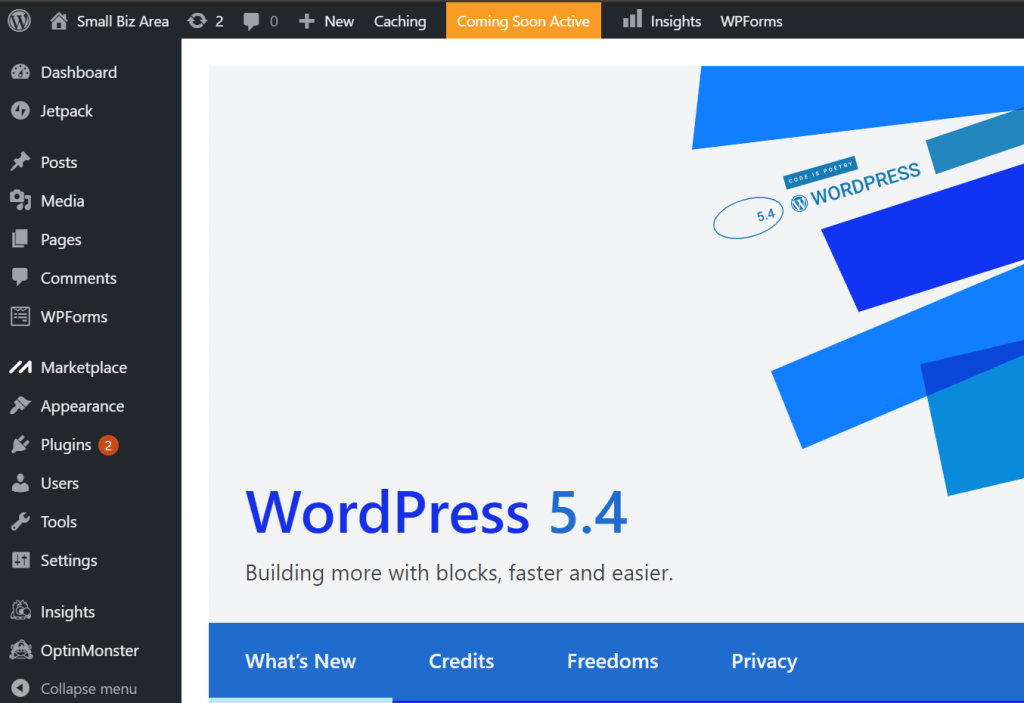Click the WordPress logo in the admin bar
The width and height of the screenshot is (1024, 703).
[x=20, y=21]
